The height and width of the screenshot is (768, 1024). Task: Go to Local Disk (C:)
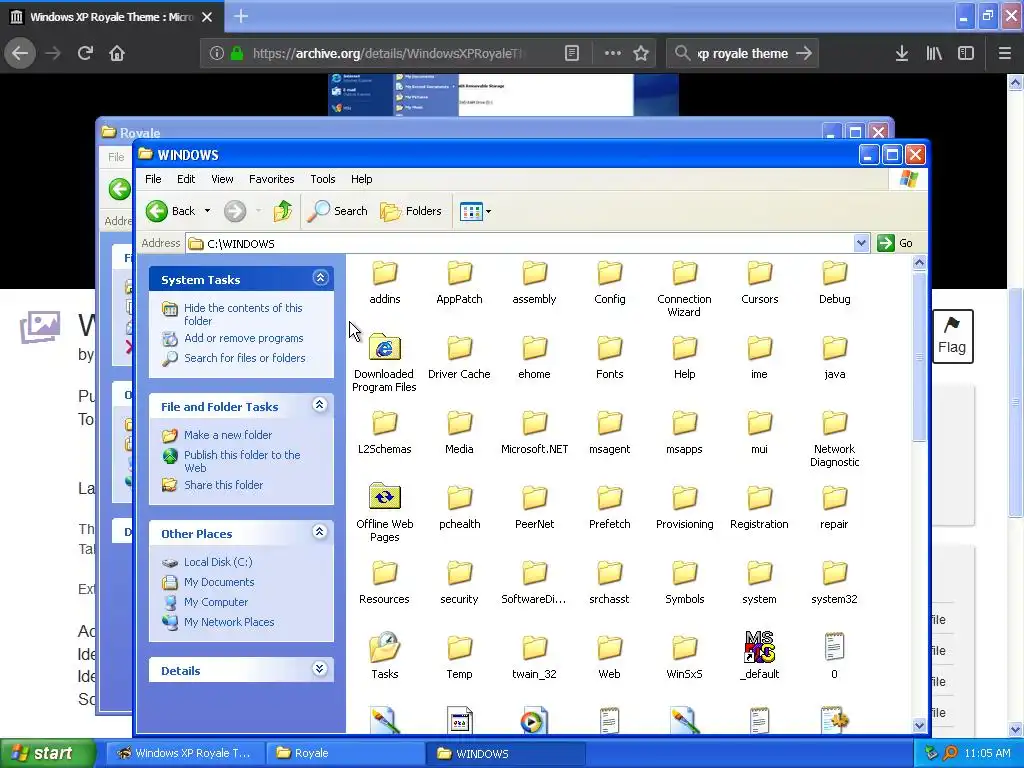pos(218,562)
